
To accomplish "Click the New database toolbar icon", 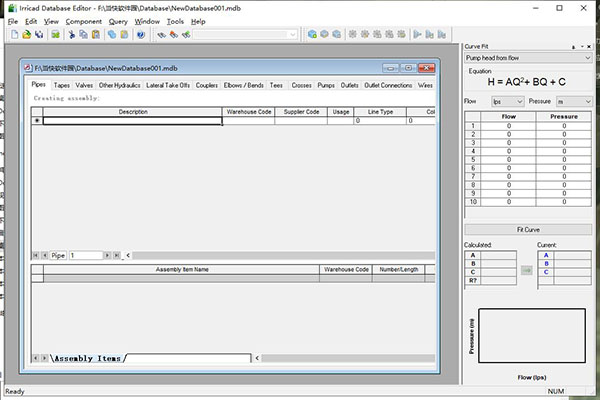I will [13, 34].
